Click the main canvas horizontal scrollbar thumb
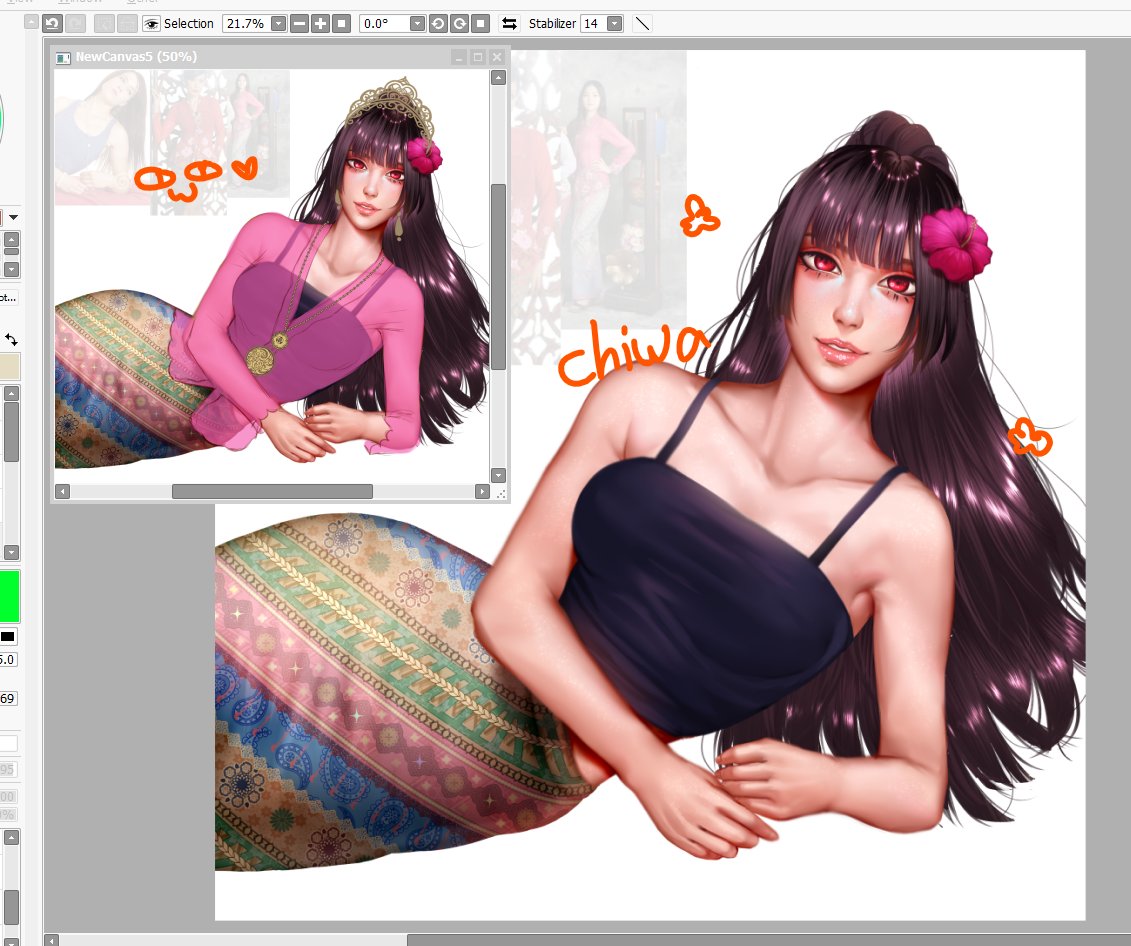The width and height of the screenshot is (1131, 946). [x=769, y=940]
